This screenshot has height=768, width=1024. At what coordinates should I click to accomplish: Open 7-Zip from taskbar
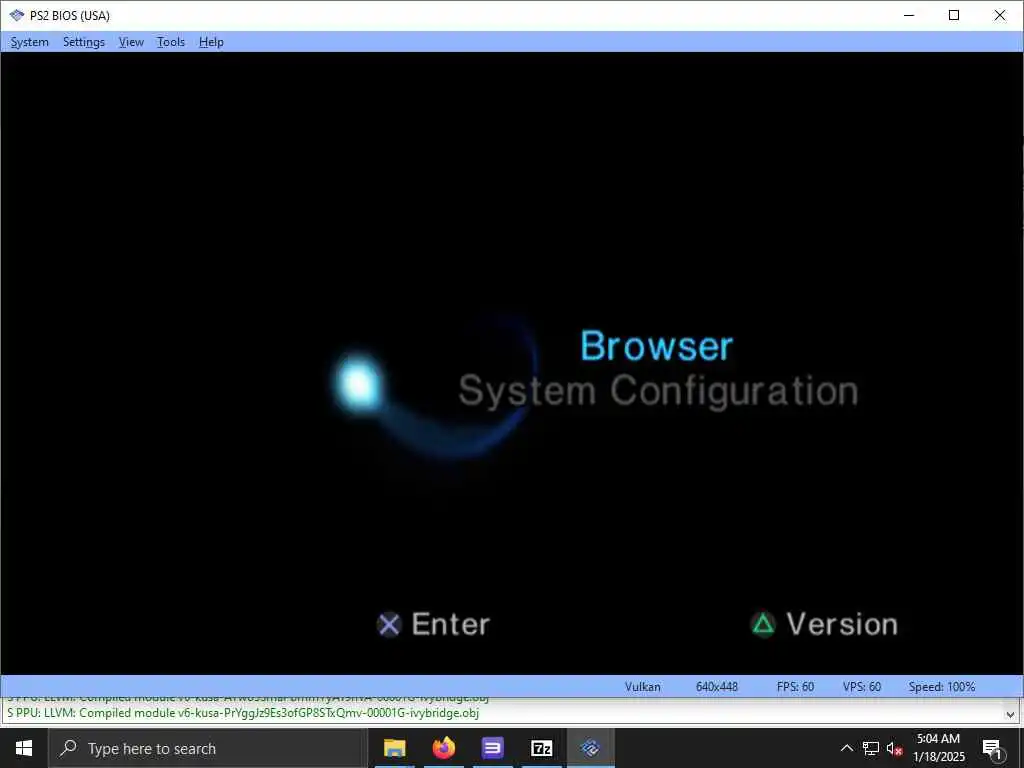coord(541,748)
